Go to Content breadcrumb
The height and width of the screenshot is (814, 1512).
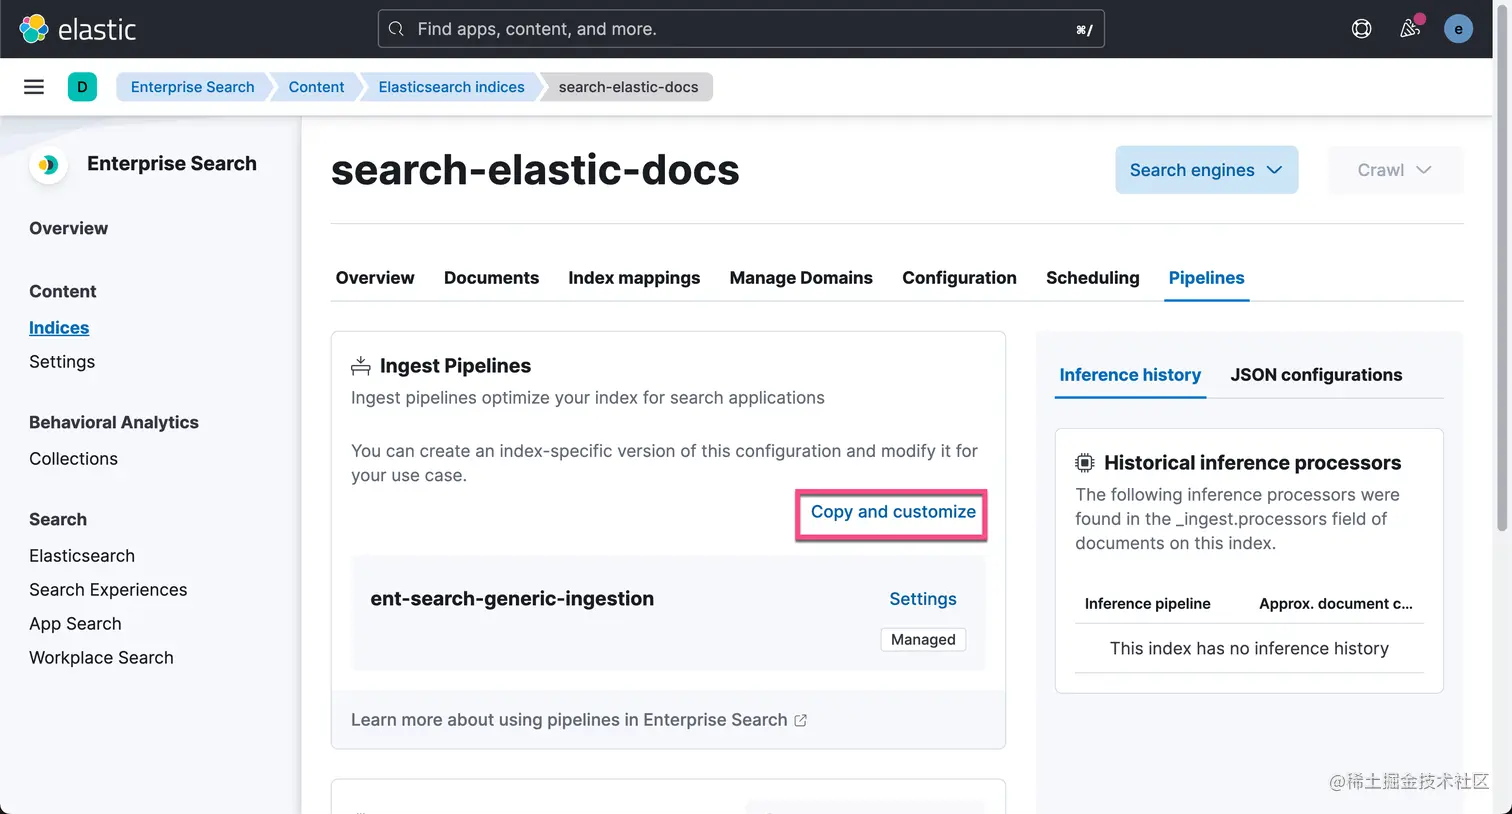[x=316, y=87]
